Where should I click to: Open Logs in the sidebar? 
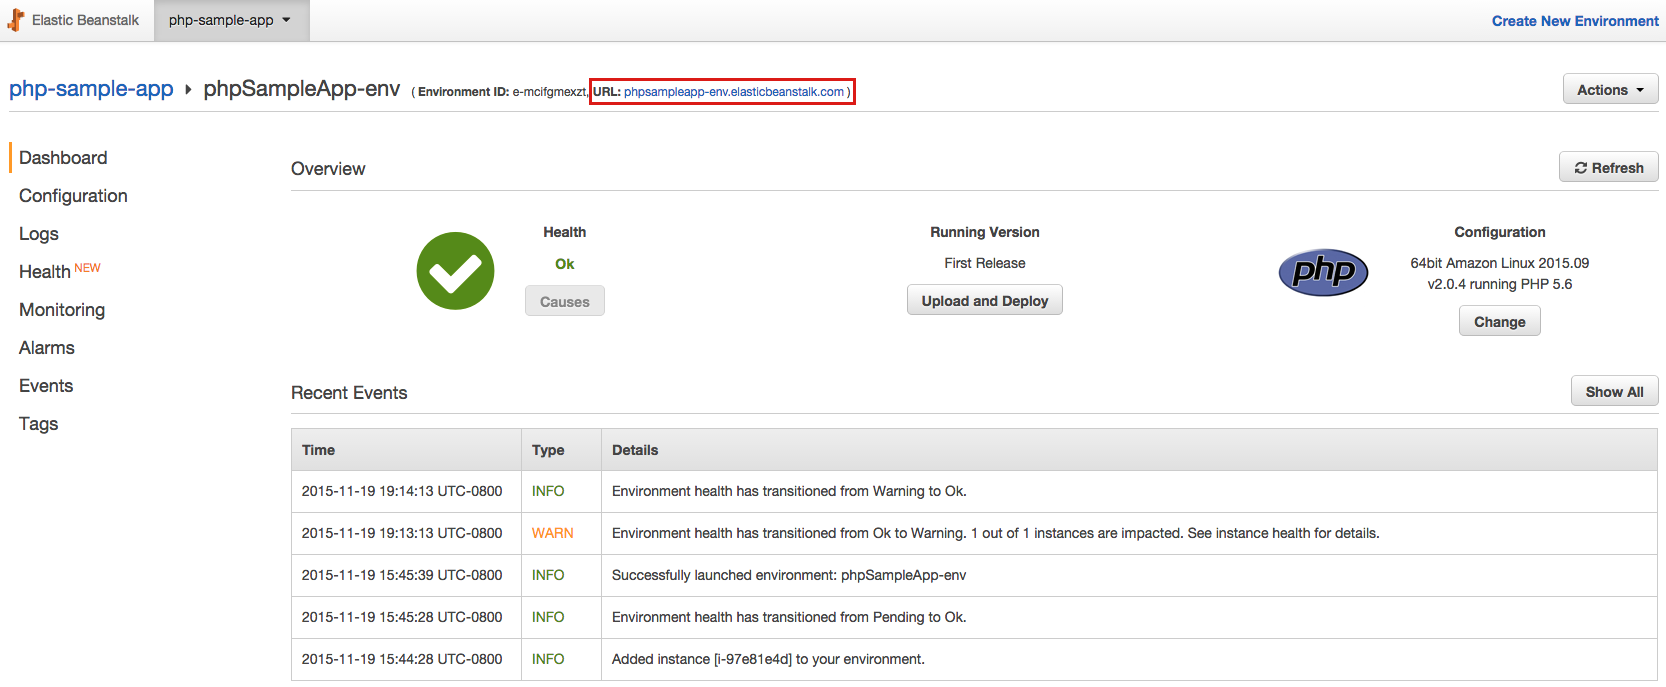(x=39, y=234)
